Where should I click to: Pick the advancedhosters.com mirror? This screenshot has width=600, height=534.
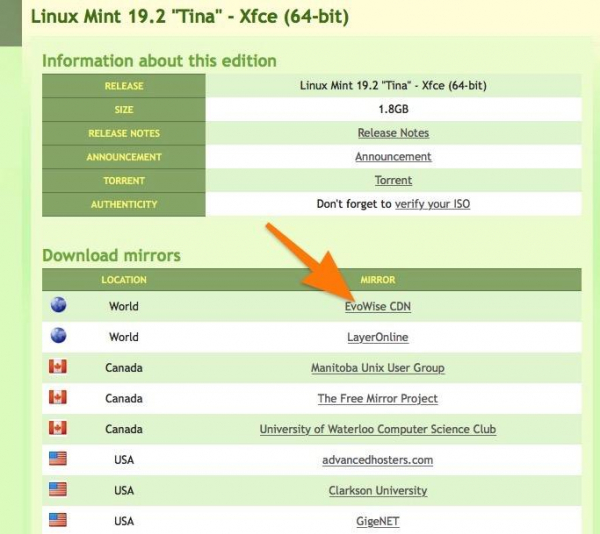[378, 460]
